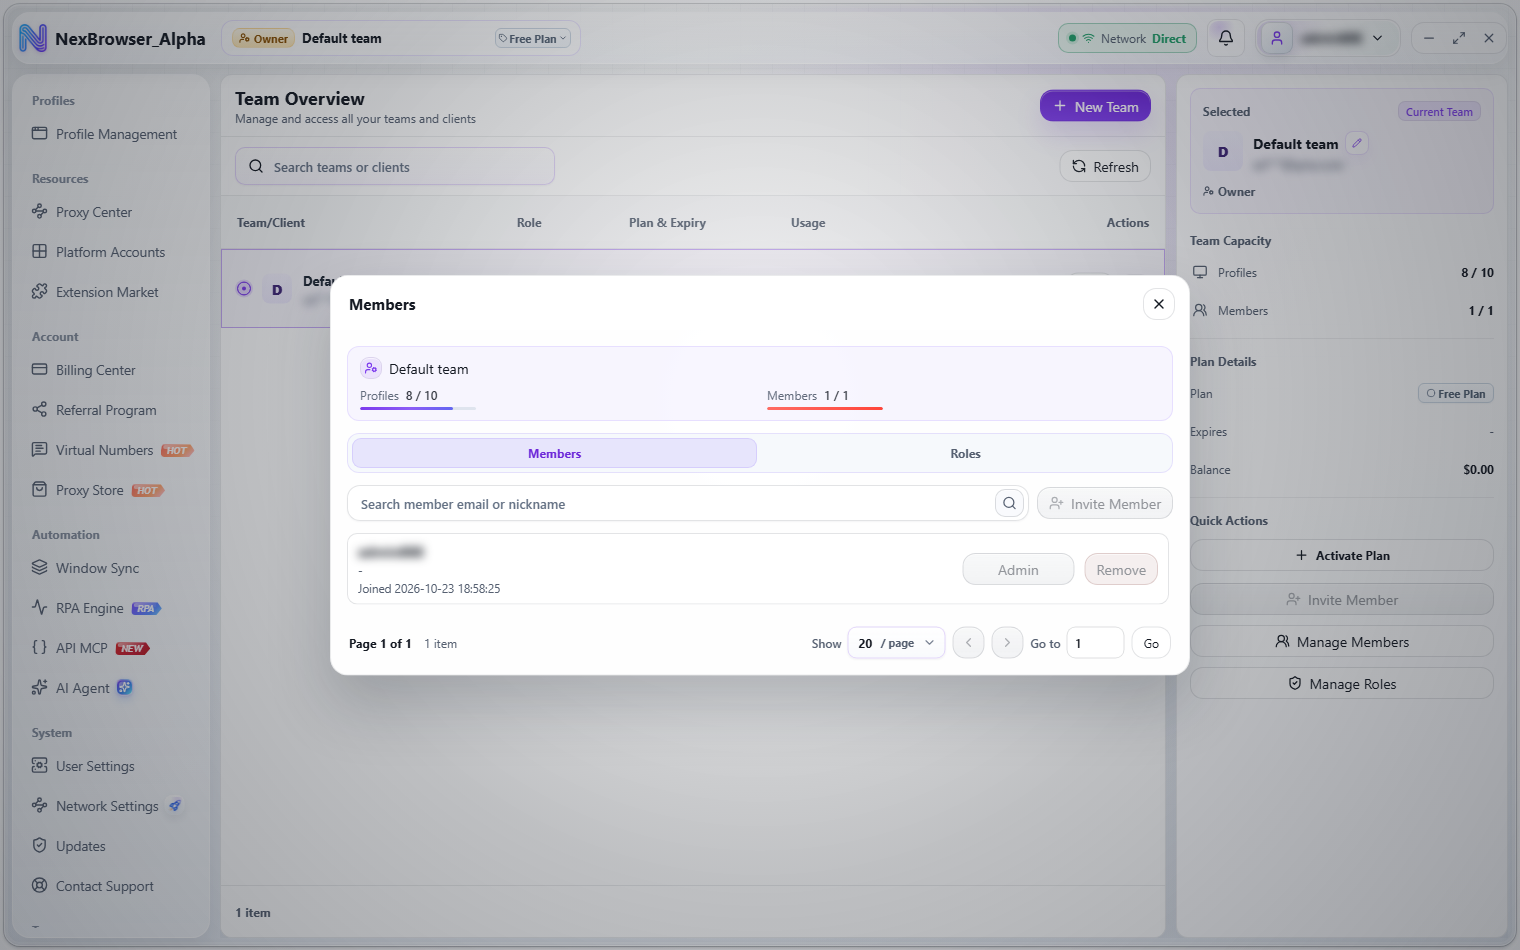Open Billing Center in sidebar
The width and height of the screenshot is (1520, 950).
pos(84,370)
